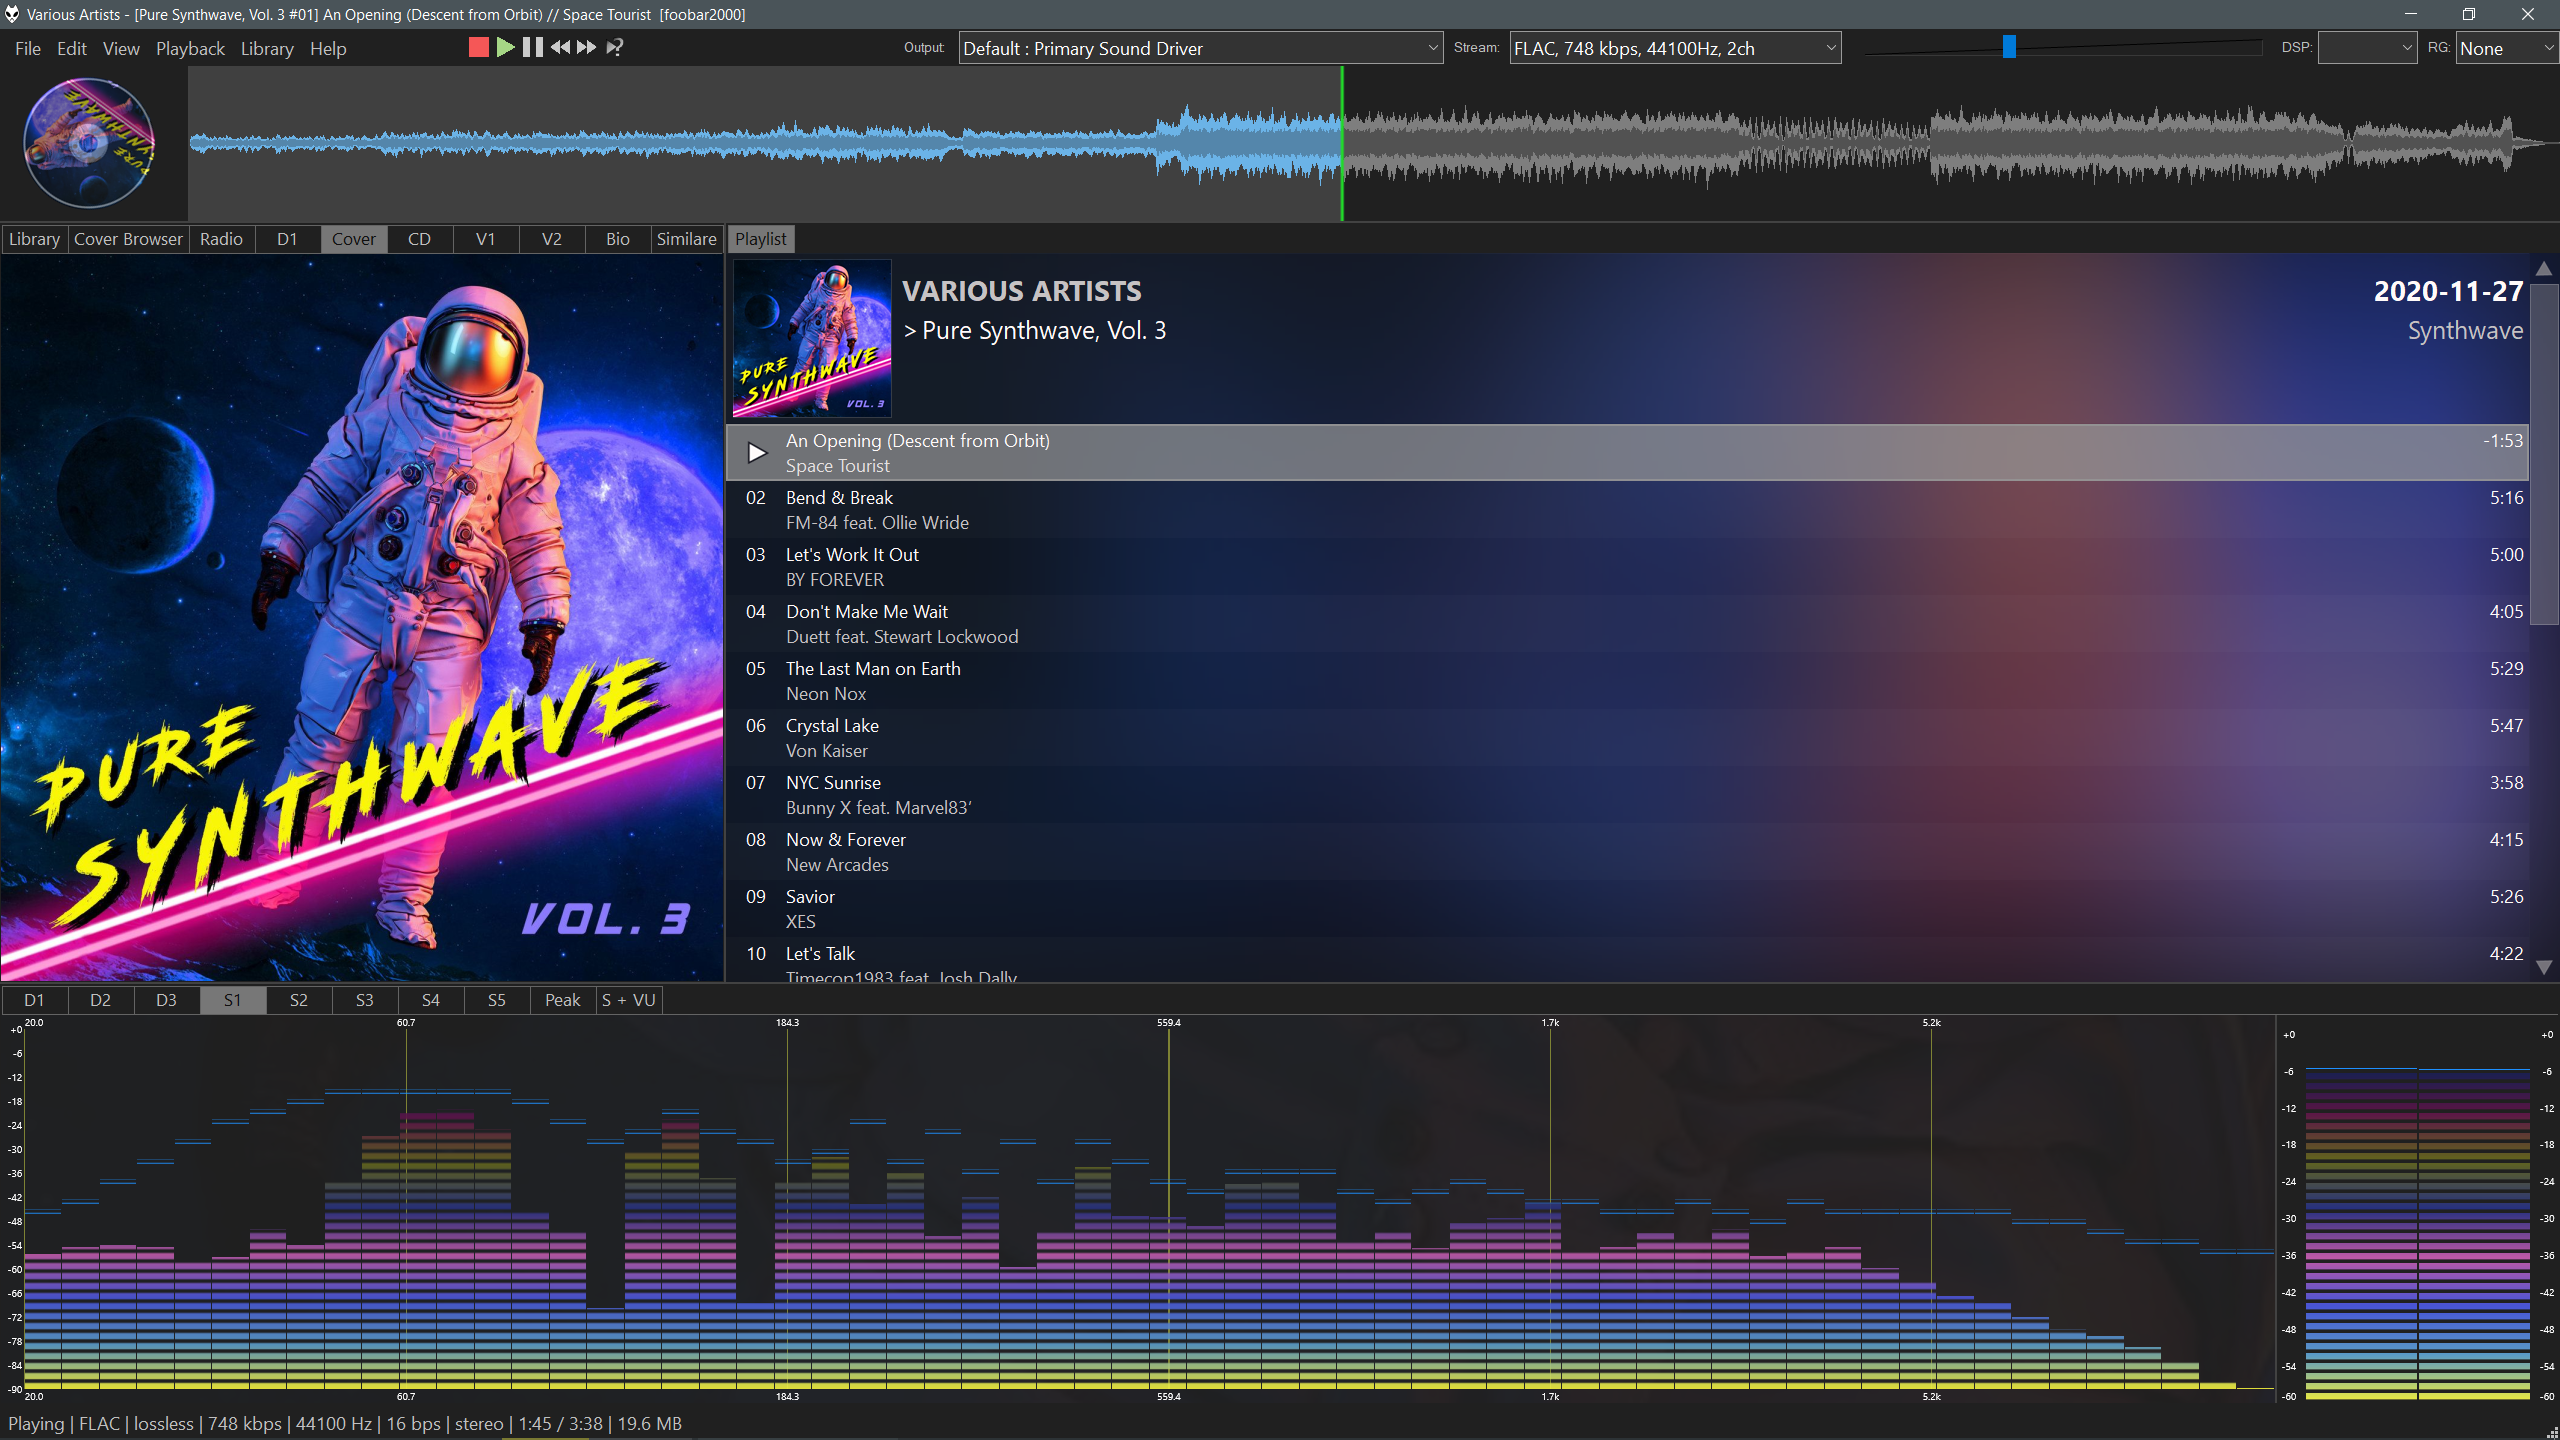Expand the Stream format dropdown

pos(1675,48)
